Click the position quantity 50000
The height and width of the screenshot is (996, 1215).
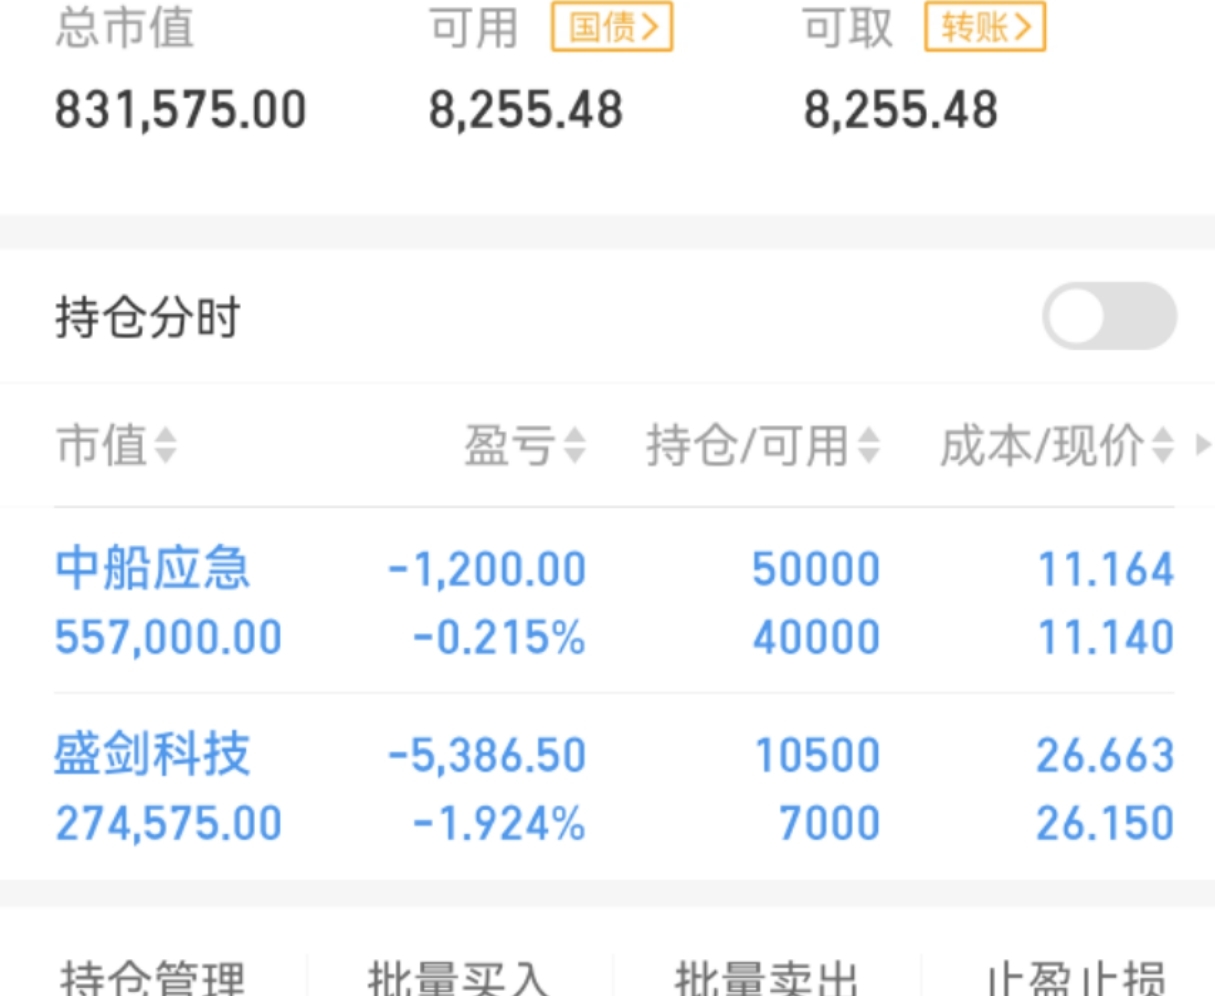(816, 569)
